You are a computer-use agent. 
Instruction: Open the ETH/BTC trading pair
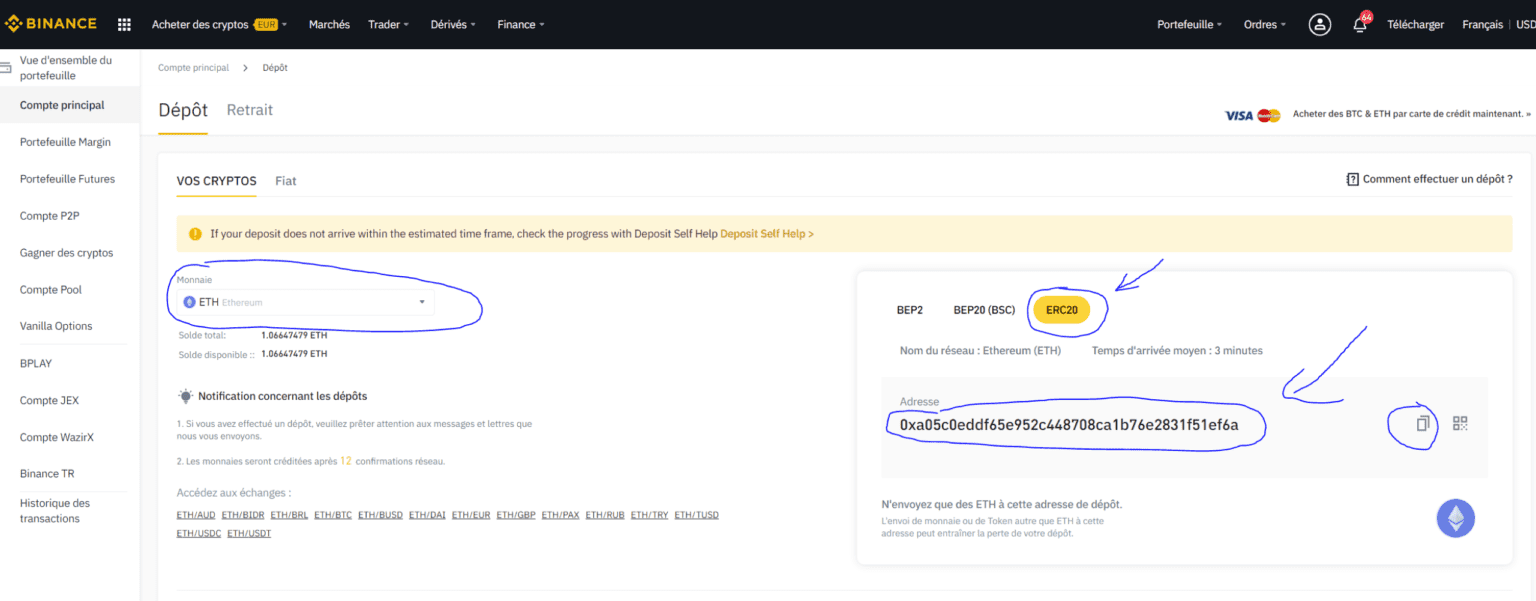333,515
